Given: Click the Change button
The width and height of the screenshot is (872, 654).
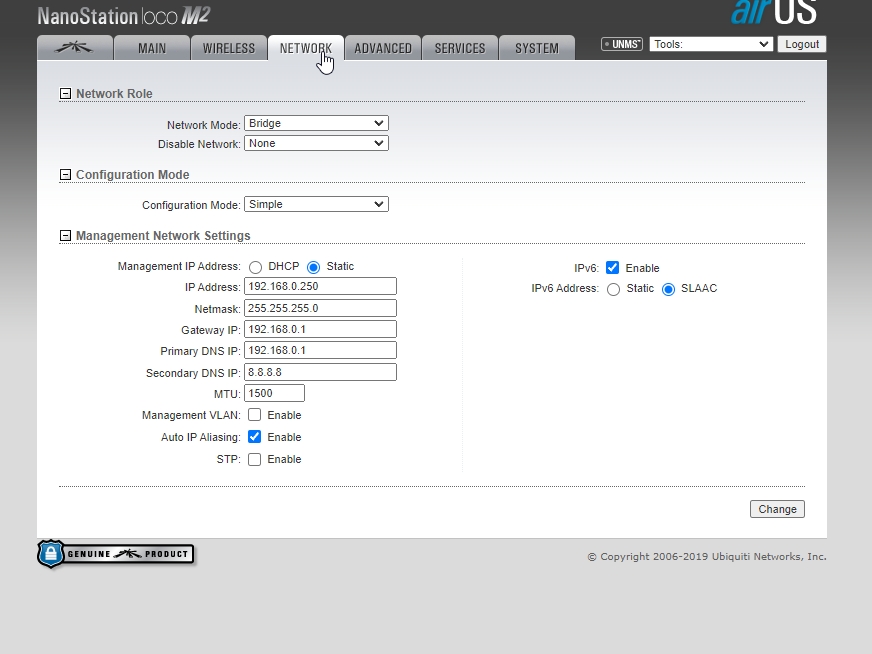Looking at the screenshot, I should point(777,509).
